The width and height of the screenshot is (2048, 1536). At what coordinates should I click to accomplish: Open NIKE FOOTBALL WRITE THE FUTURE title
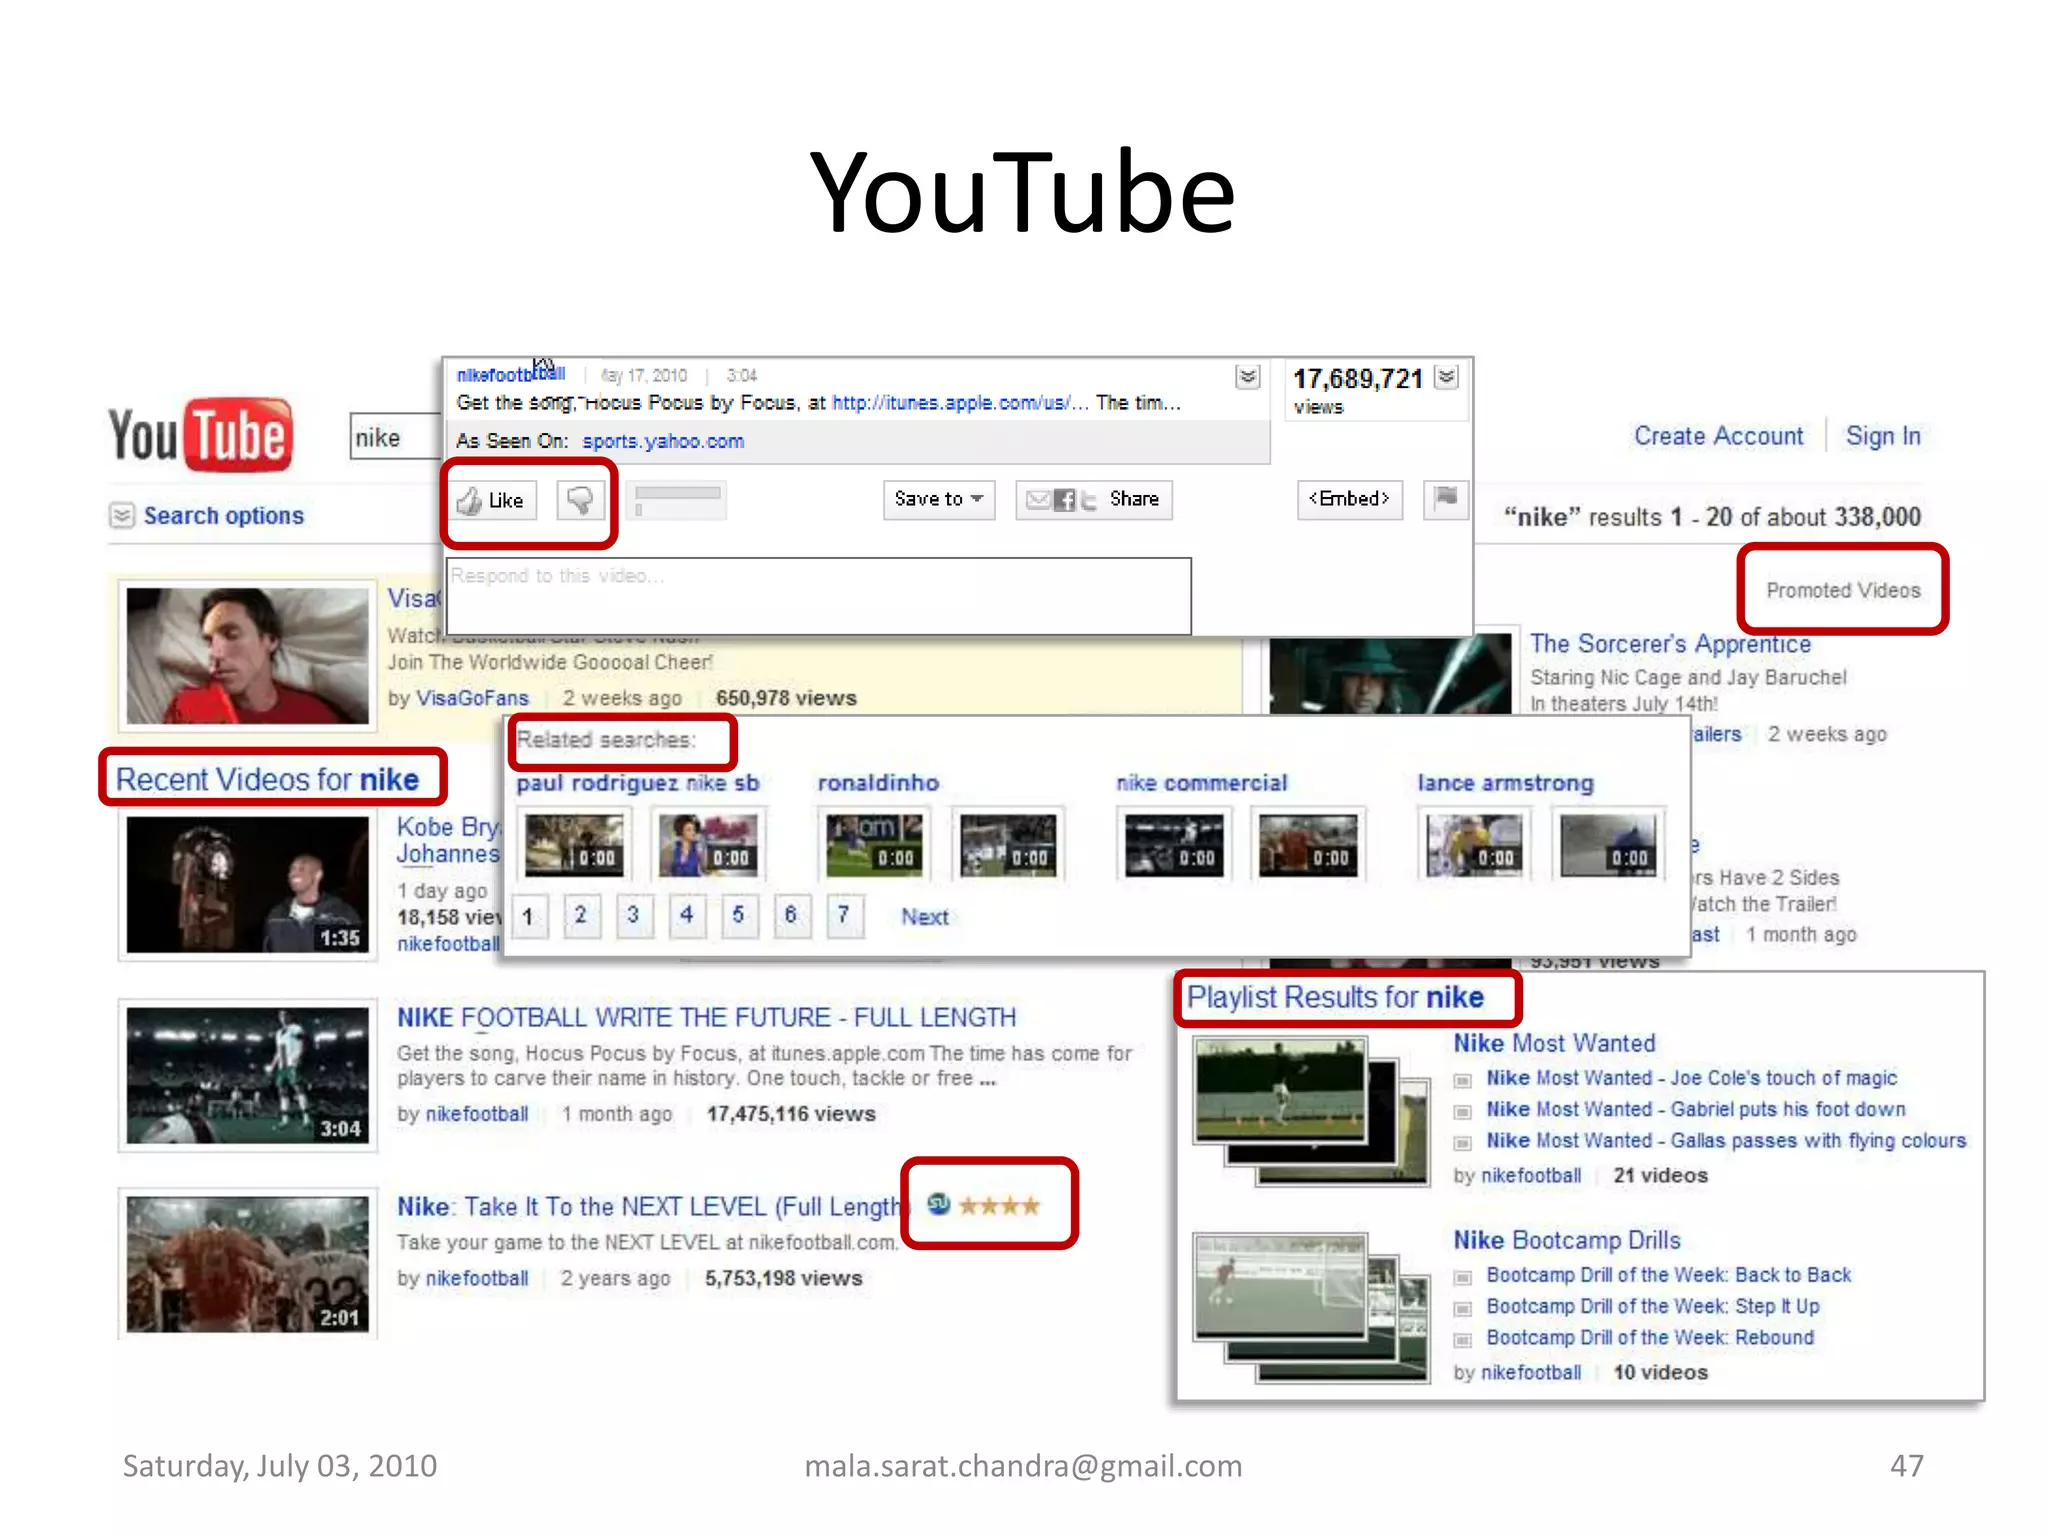(706, 1018)
